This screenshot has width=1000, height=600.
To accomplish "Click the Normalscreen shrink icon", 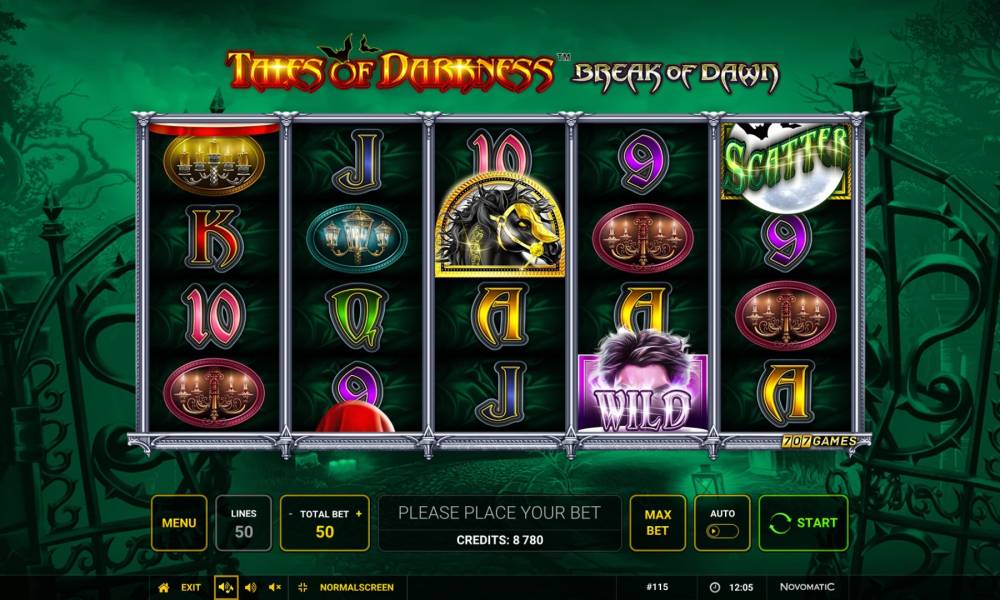I will [x=303, y=587].
